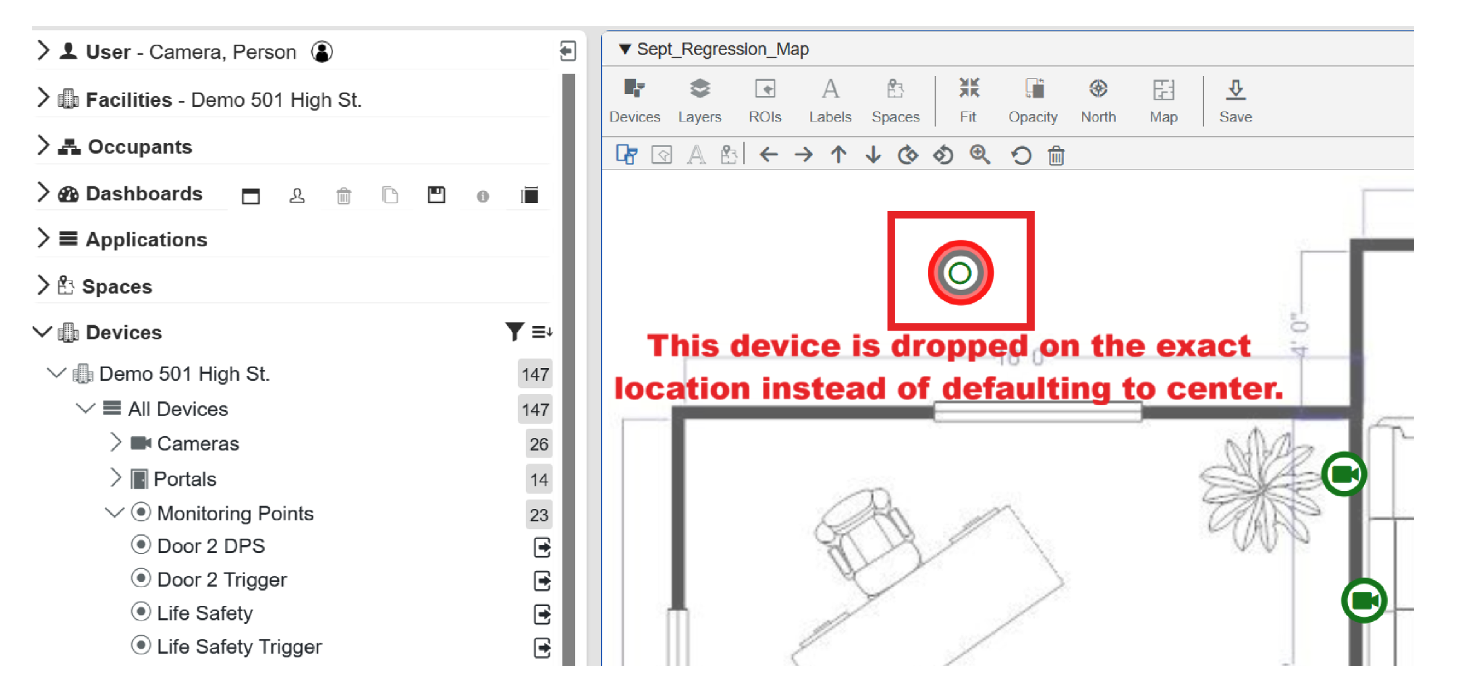Click the Save button
Screen dimensions: 1458x686
[1235, 100]
